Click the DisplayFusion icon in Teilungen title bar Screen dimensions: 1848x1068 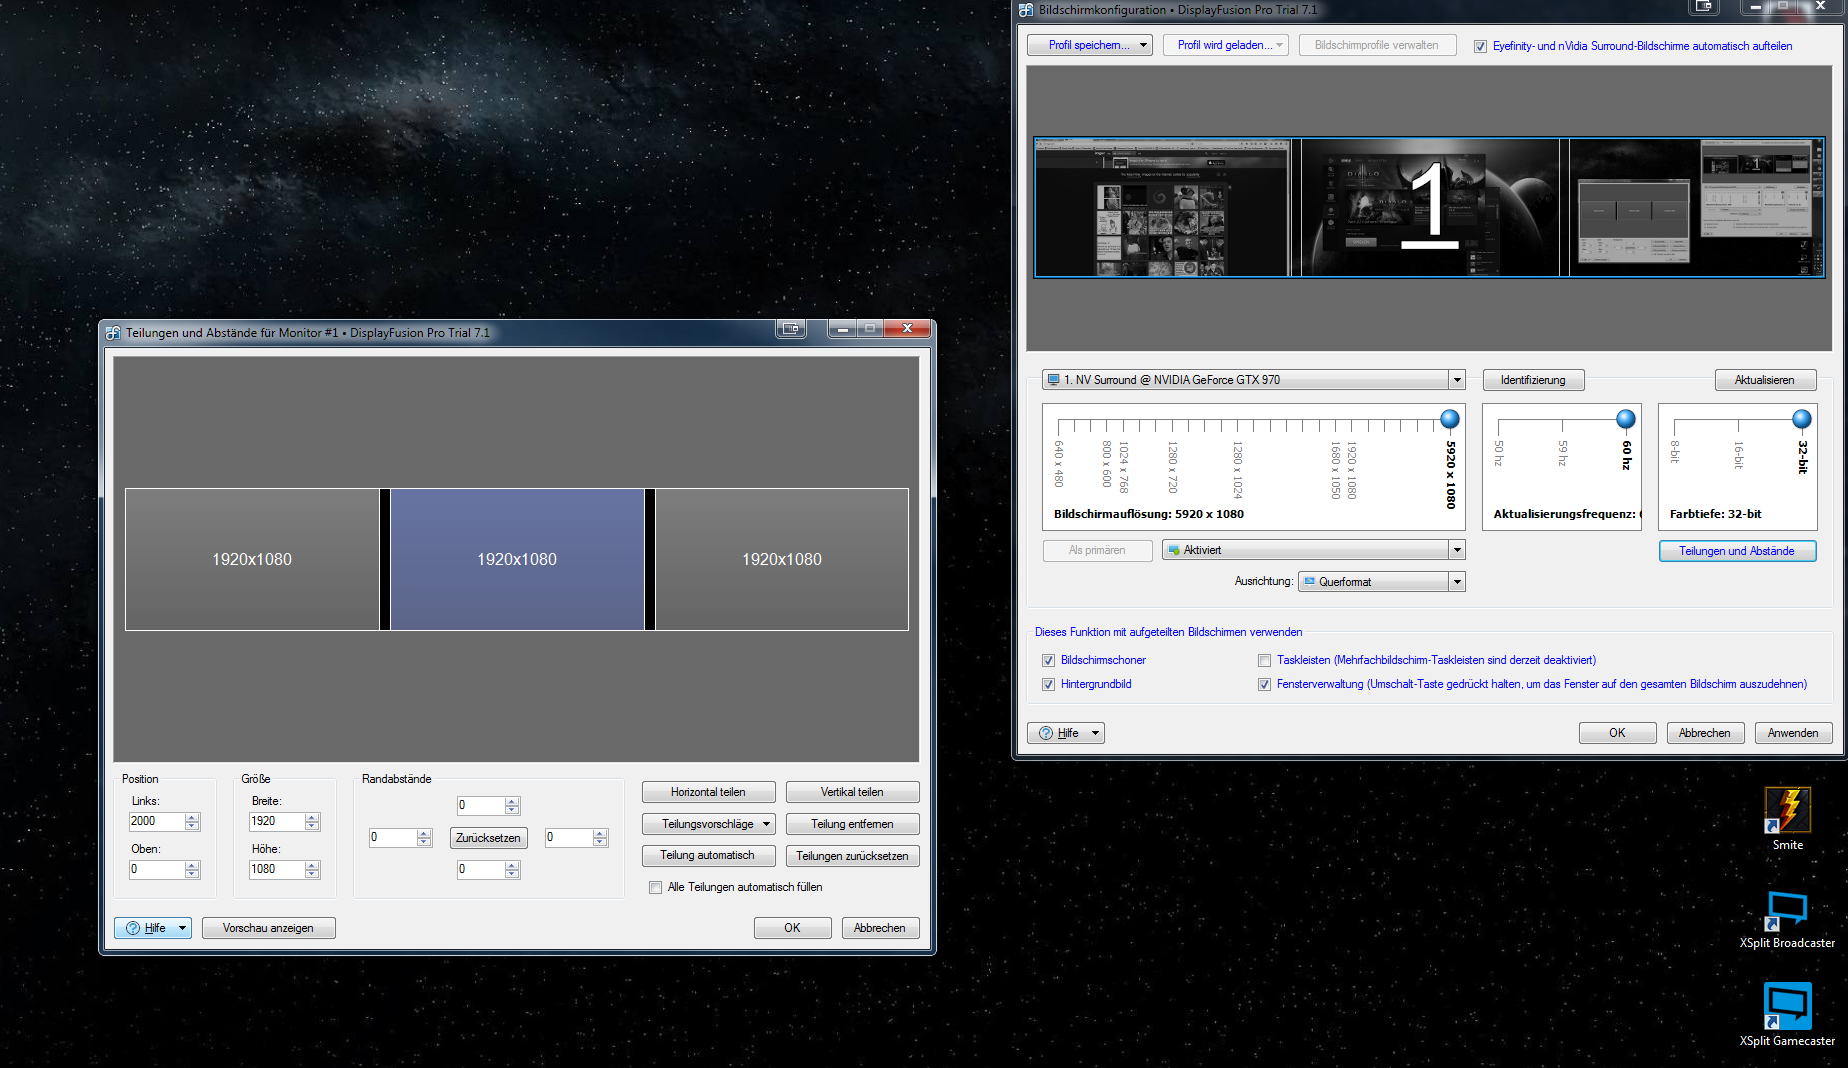click(x=113, y=333)
